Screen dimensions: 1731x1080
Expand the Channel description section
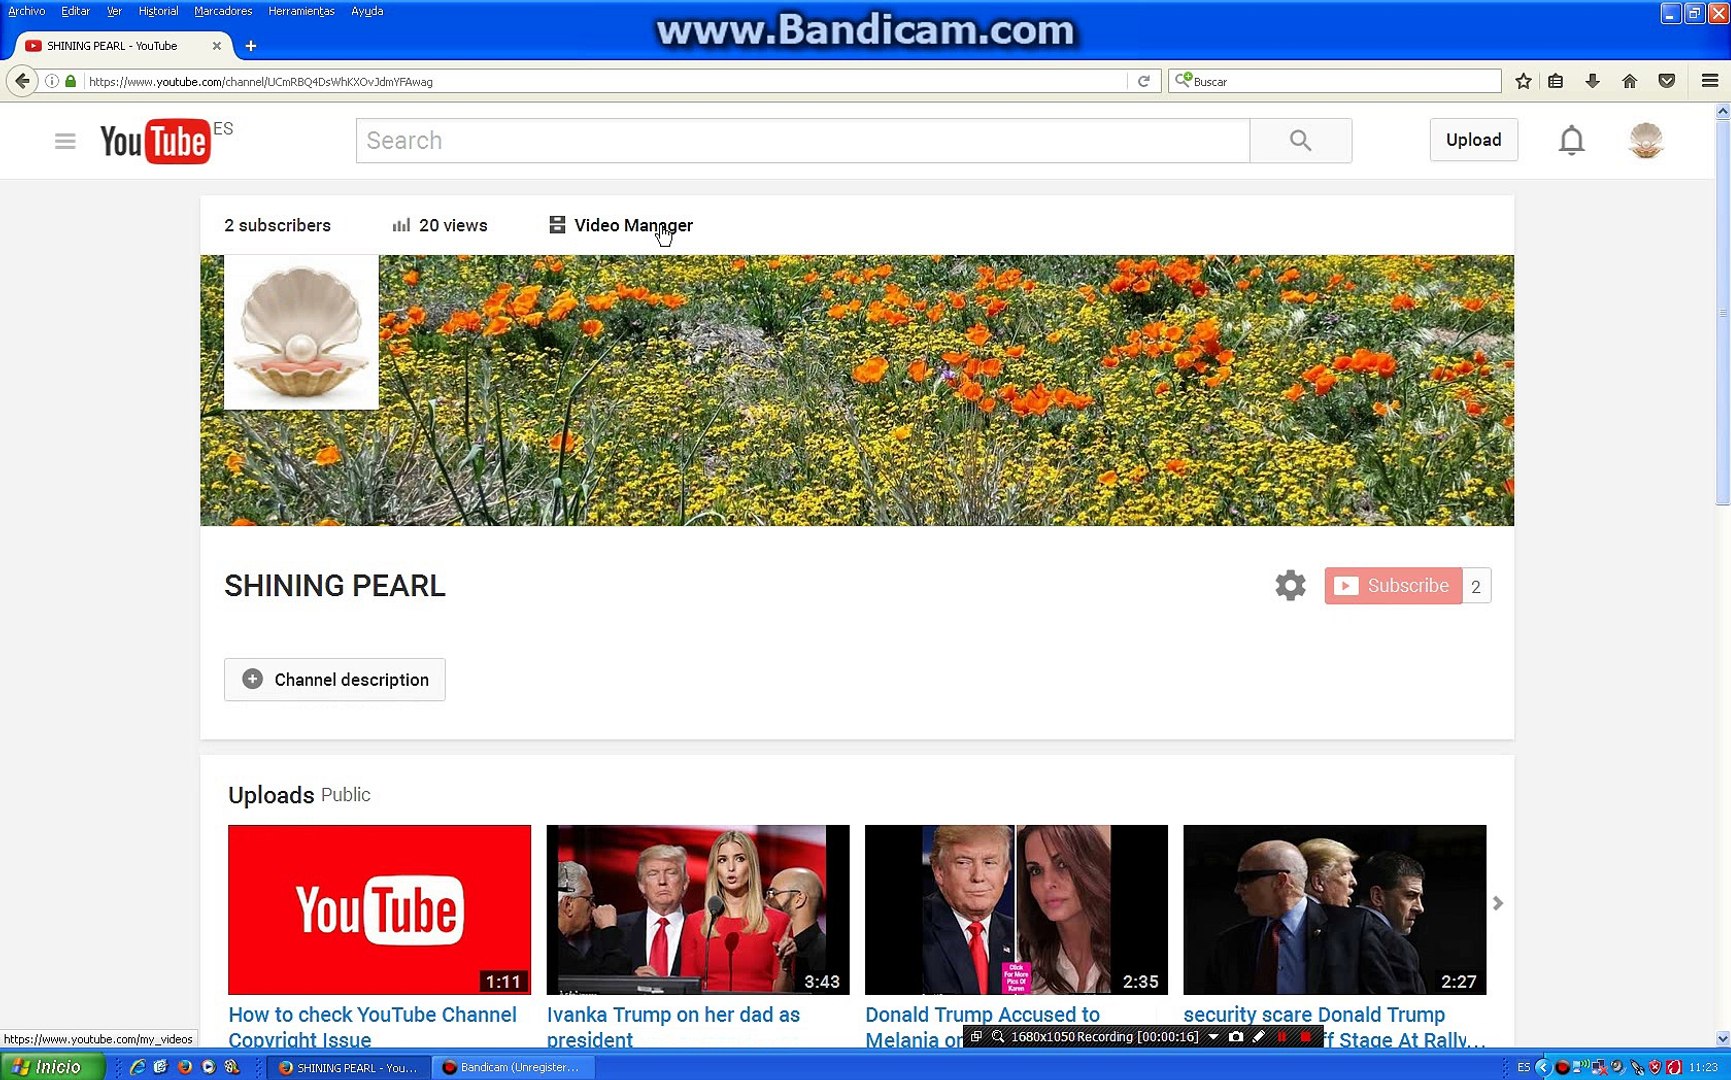(x=334, y=679)
